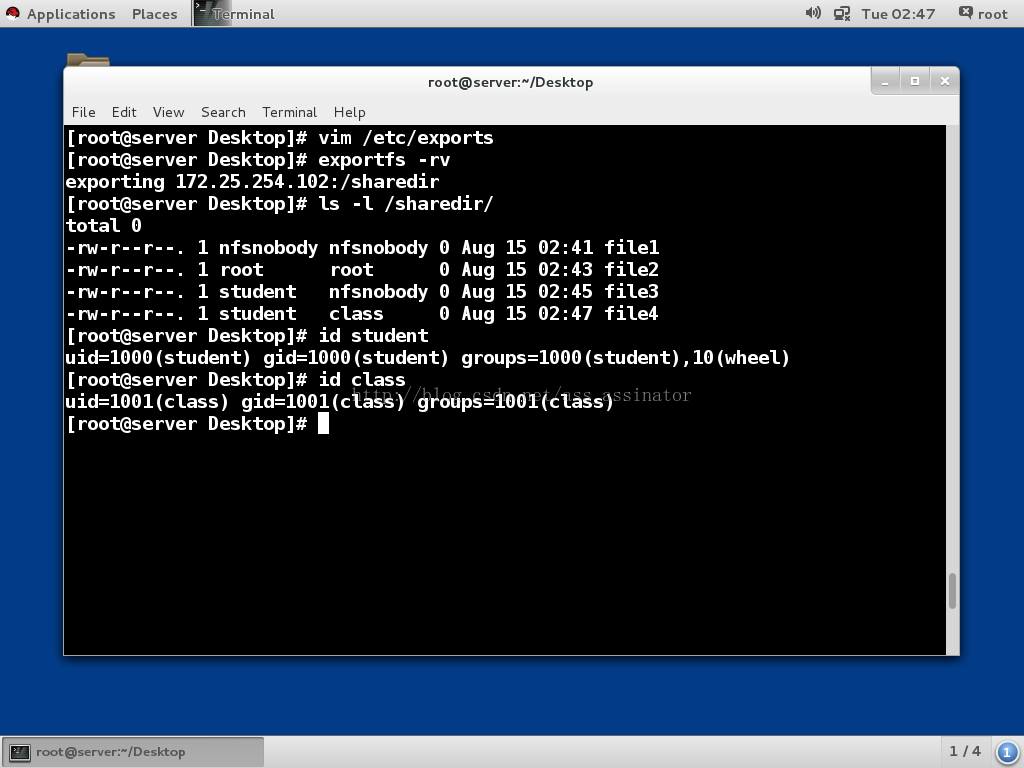This screenshot has height=768, width=1024.
Task: Open the View menu
Action: (168, 112)
